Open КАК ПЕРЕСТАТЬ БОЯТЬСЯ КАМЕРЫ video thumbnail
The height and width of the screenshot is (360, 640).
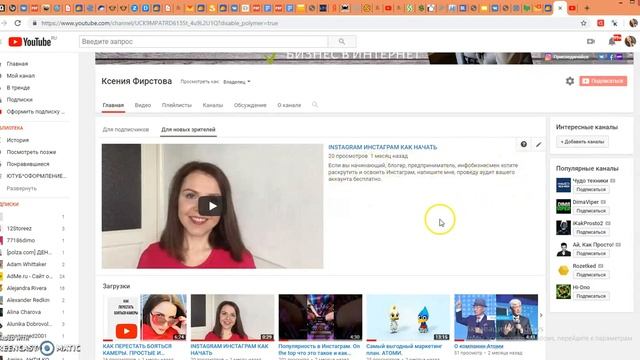[144, 318]
